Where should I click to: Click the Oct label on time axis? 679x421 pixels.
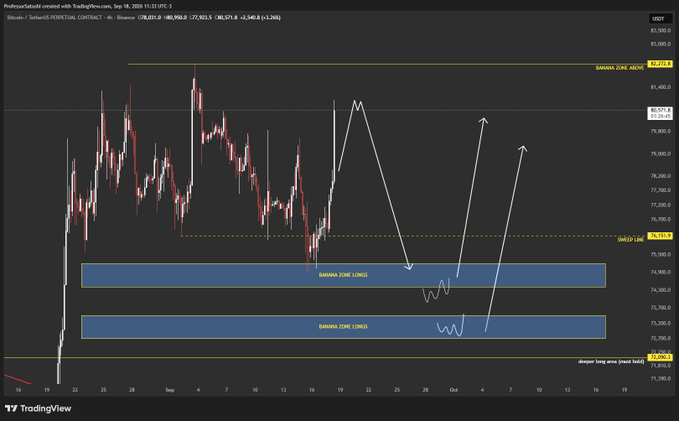[454, 390]
